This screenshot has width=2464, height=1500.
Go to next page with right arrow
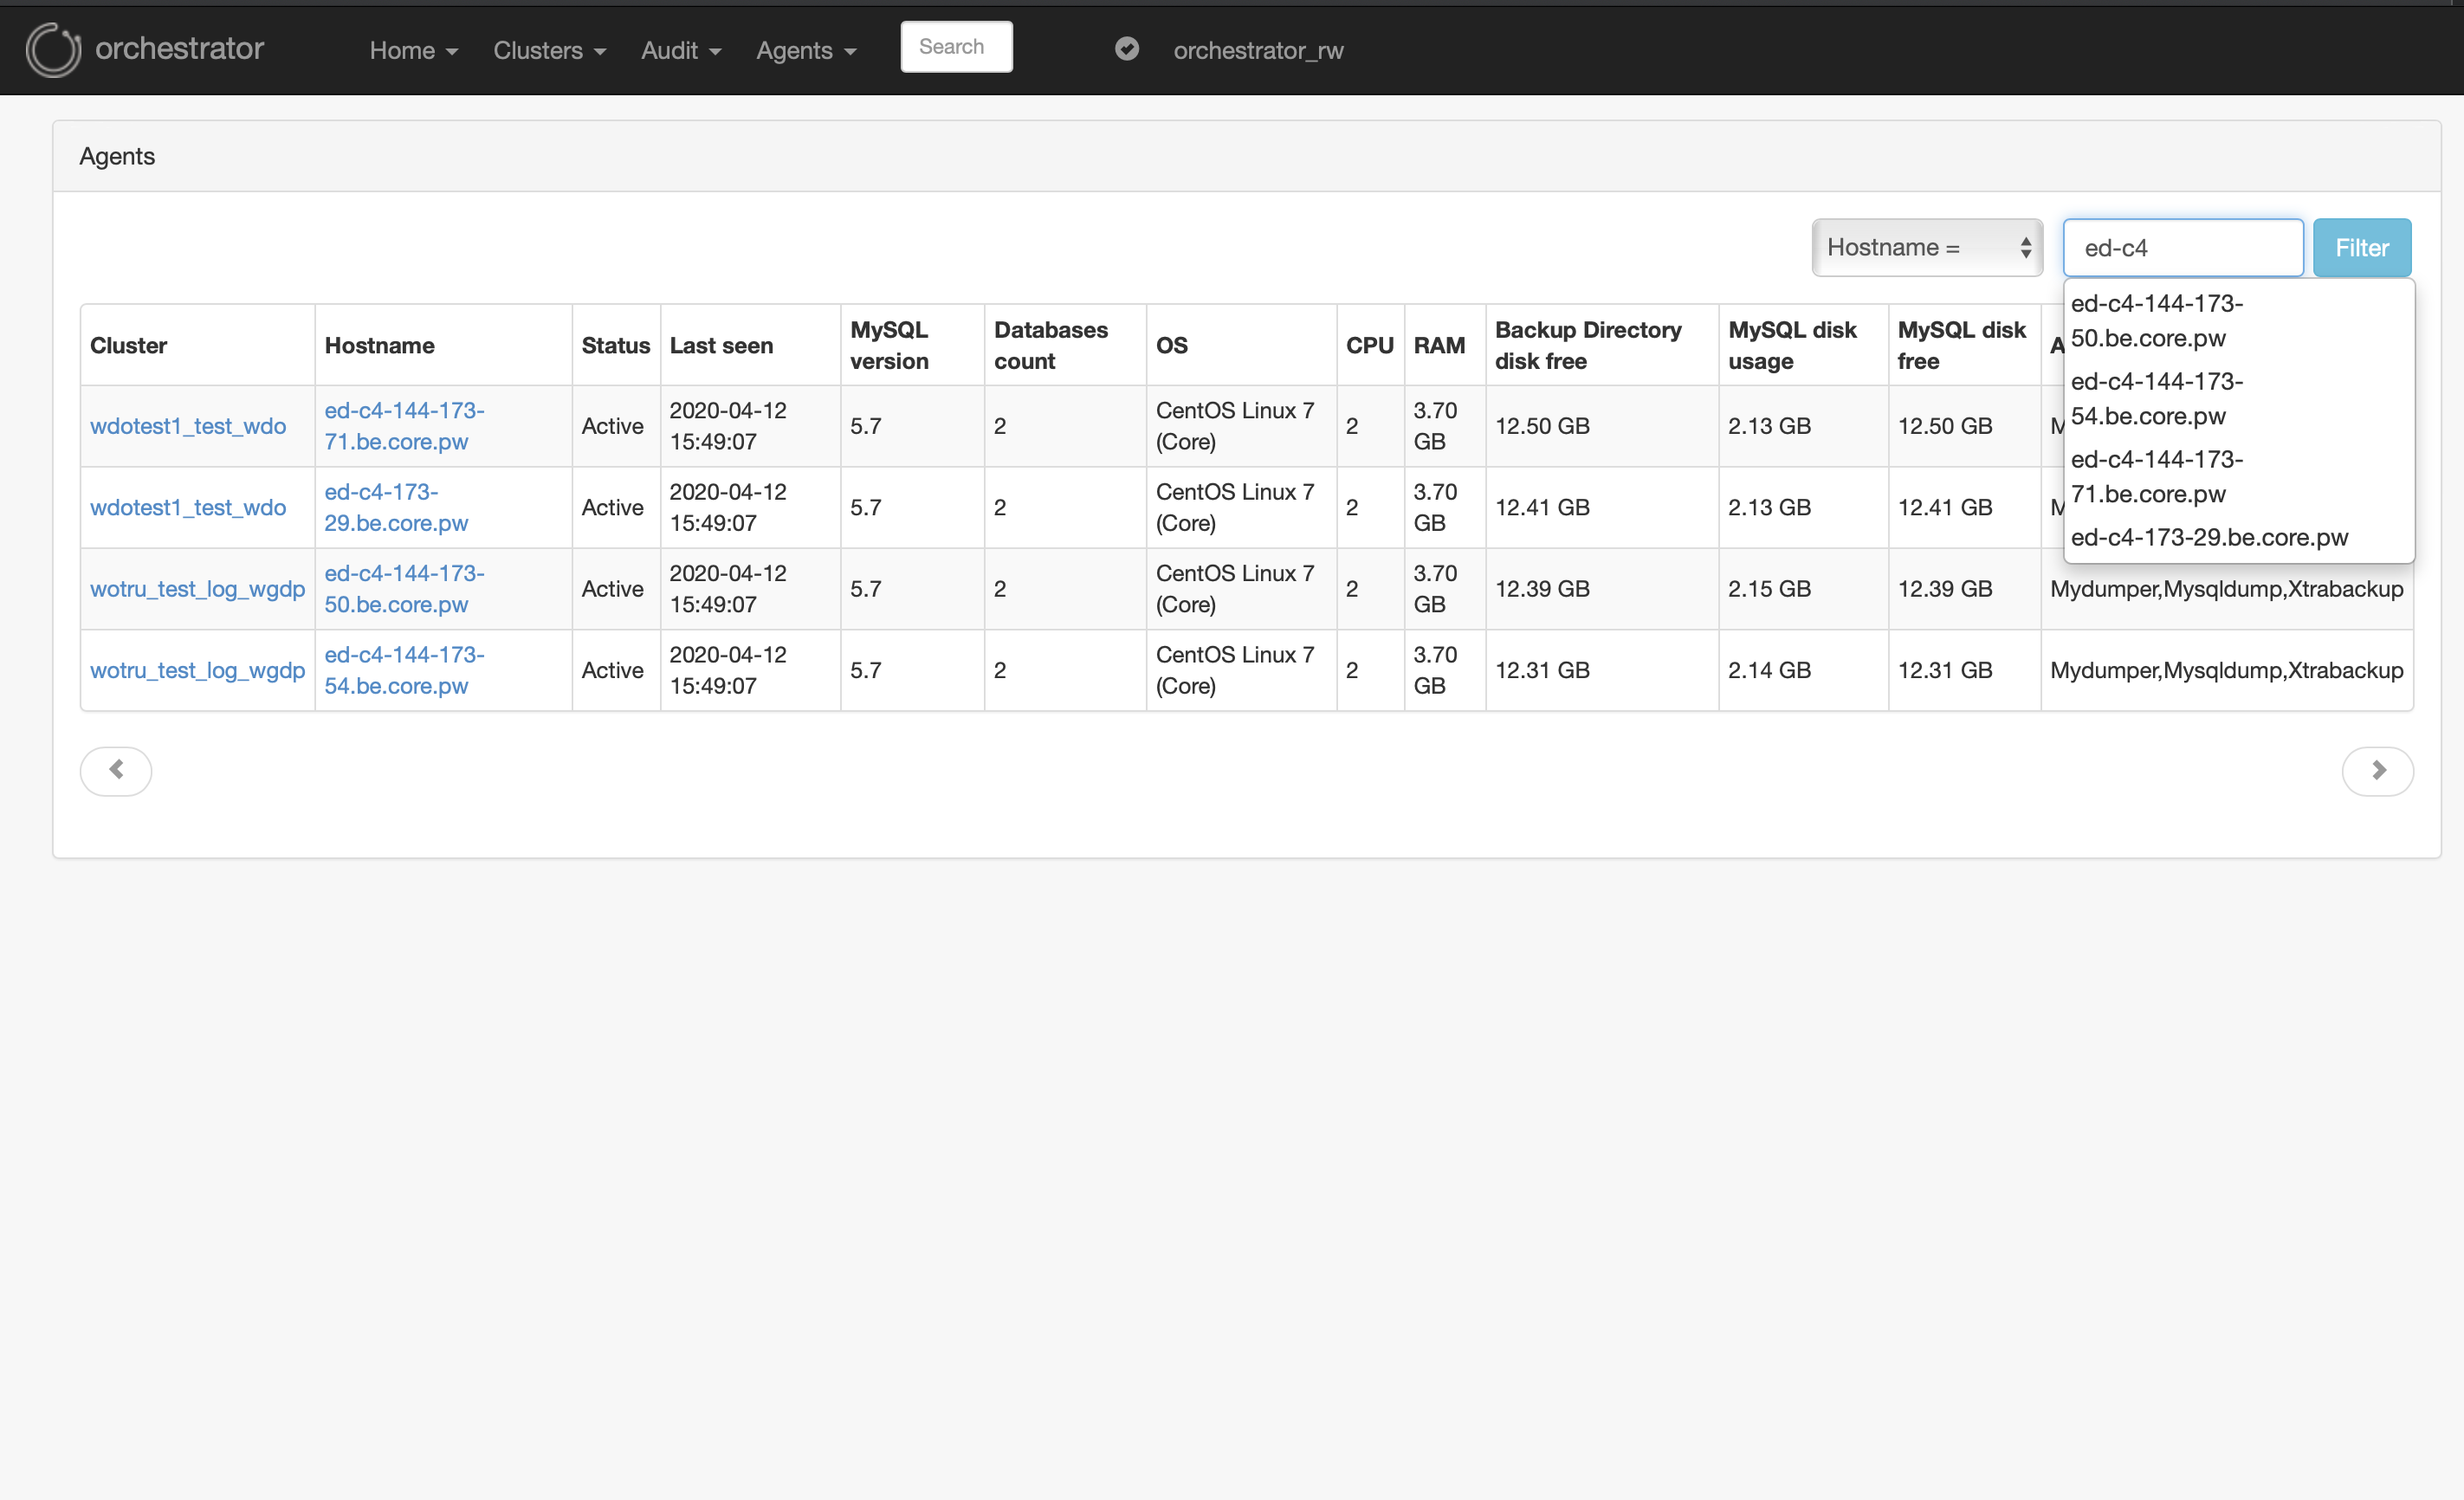pyautogui.click(x=2377, y=770)
